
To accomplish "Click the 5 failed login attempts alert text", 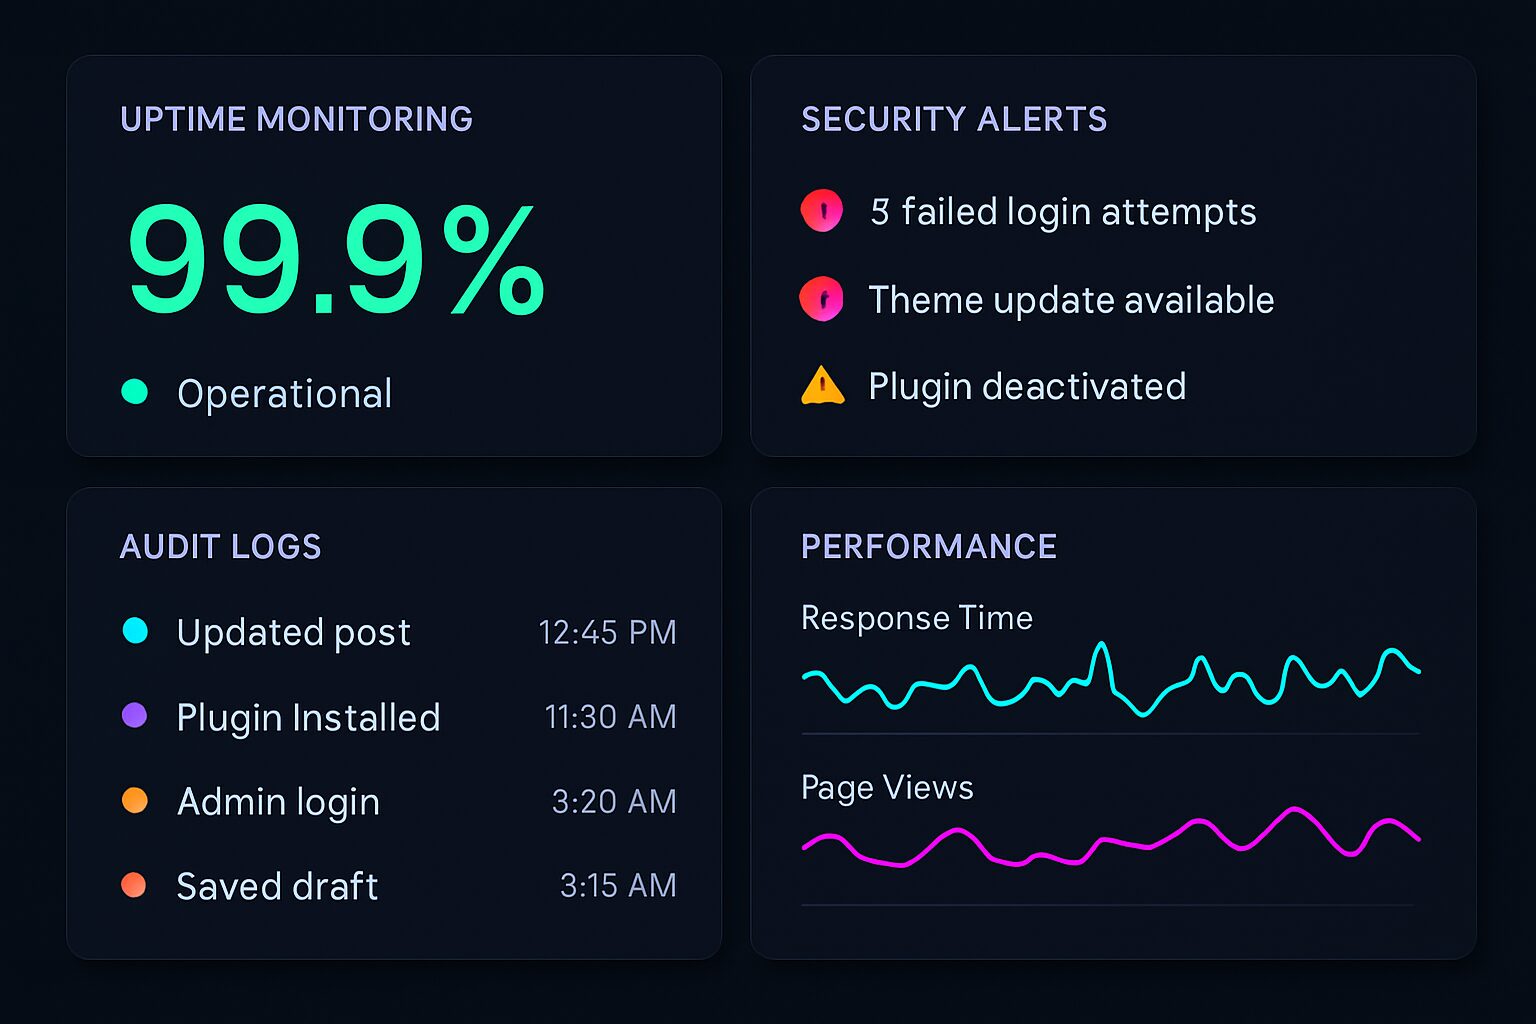I will (1062, 211).
